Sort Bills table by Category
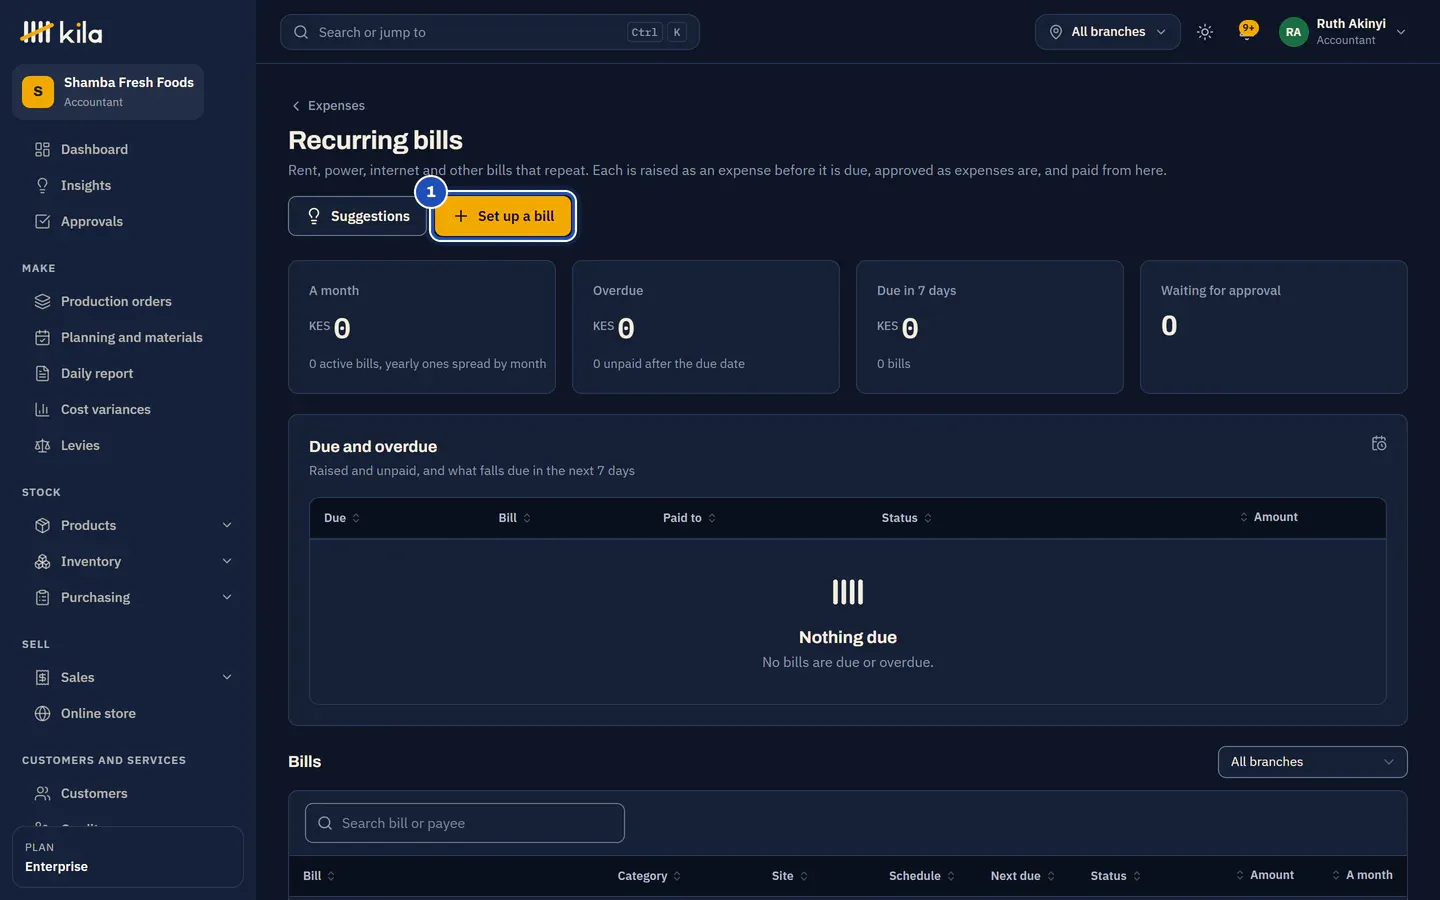1440x900 pixels. point(649,876)
